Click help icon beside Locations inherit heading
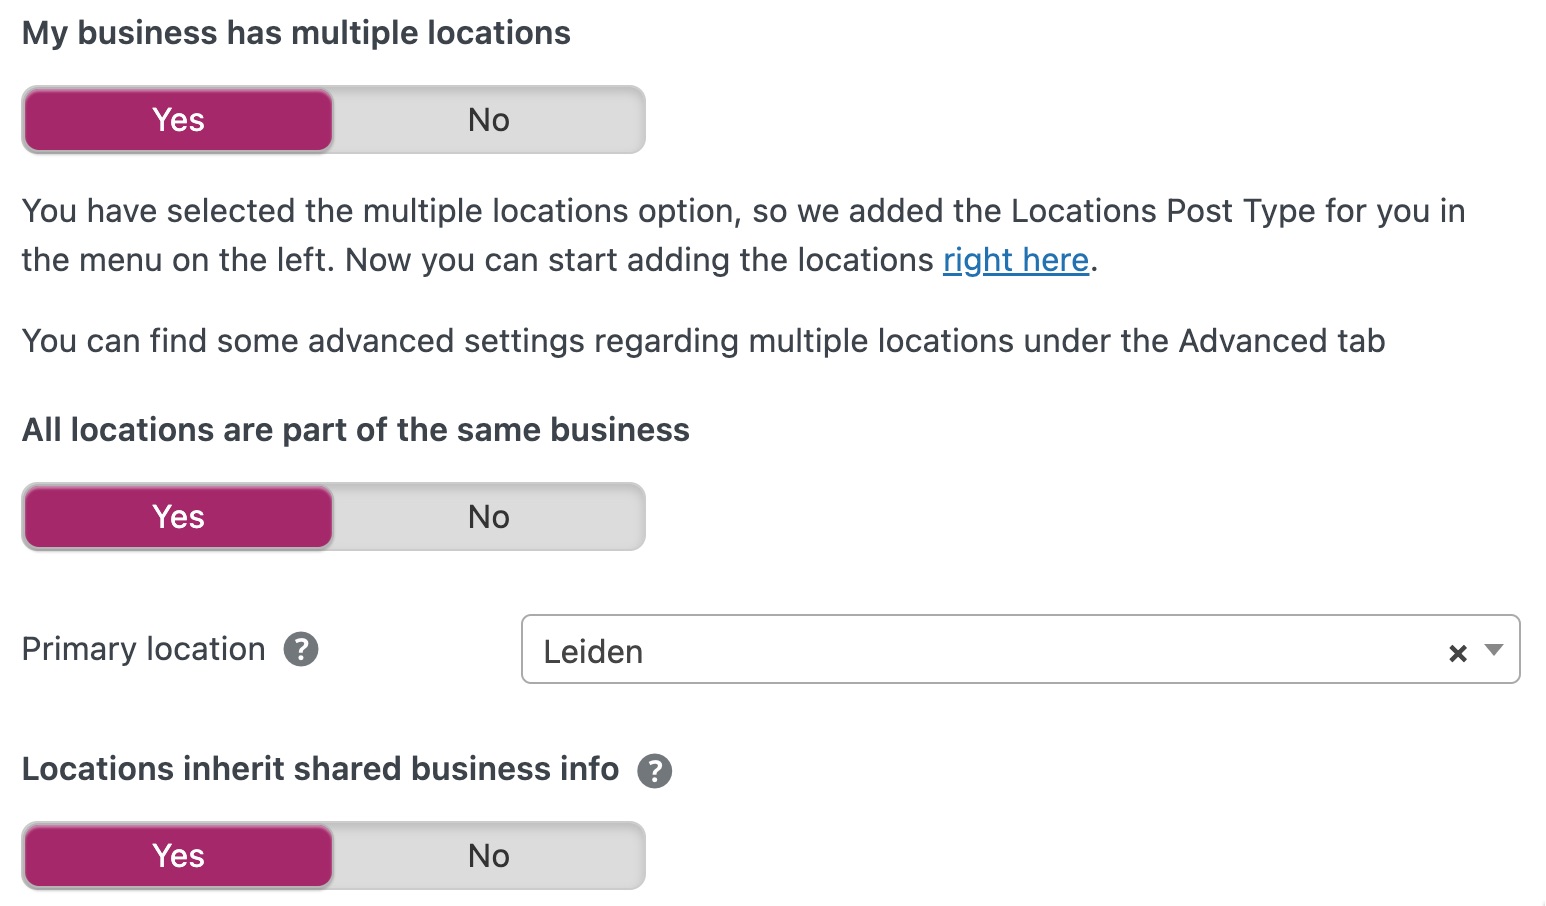Viewport: 1546px width, 906px height. [x=655, y=771]
